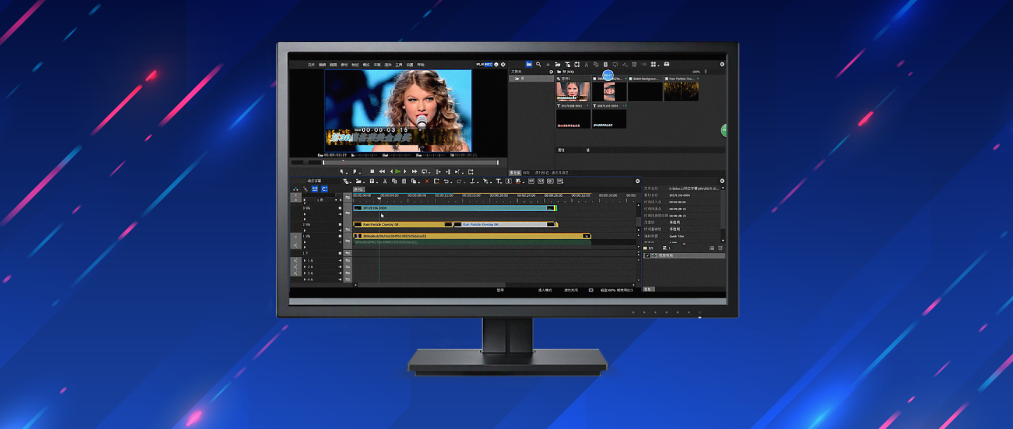Open the save dropdown on the timeline toolbar

(x=372, y=181)
